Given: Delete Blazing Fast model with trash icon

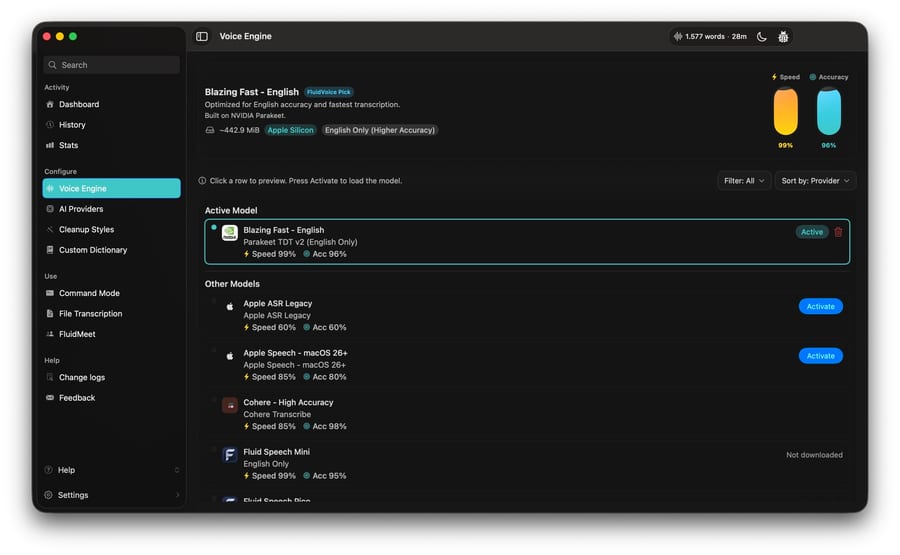Looking at the screenshot, I should (x=838, y=232).
